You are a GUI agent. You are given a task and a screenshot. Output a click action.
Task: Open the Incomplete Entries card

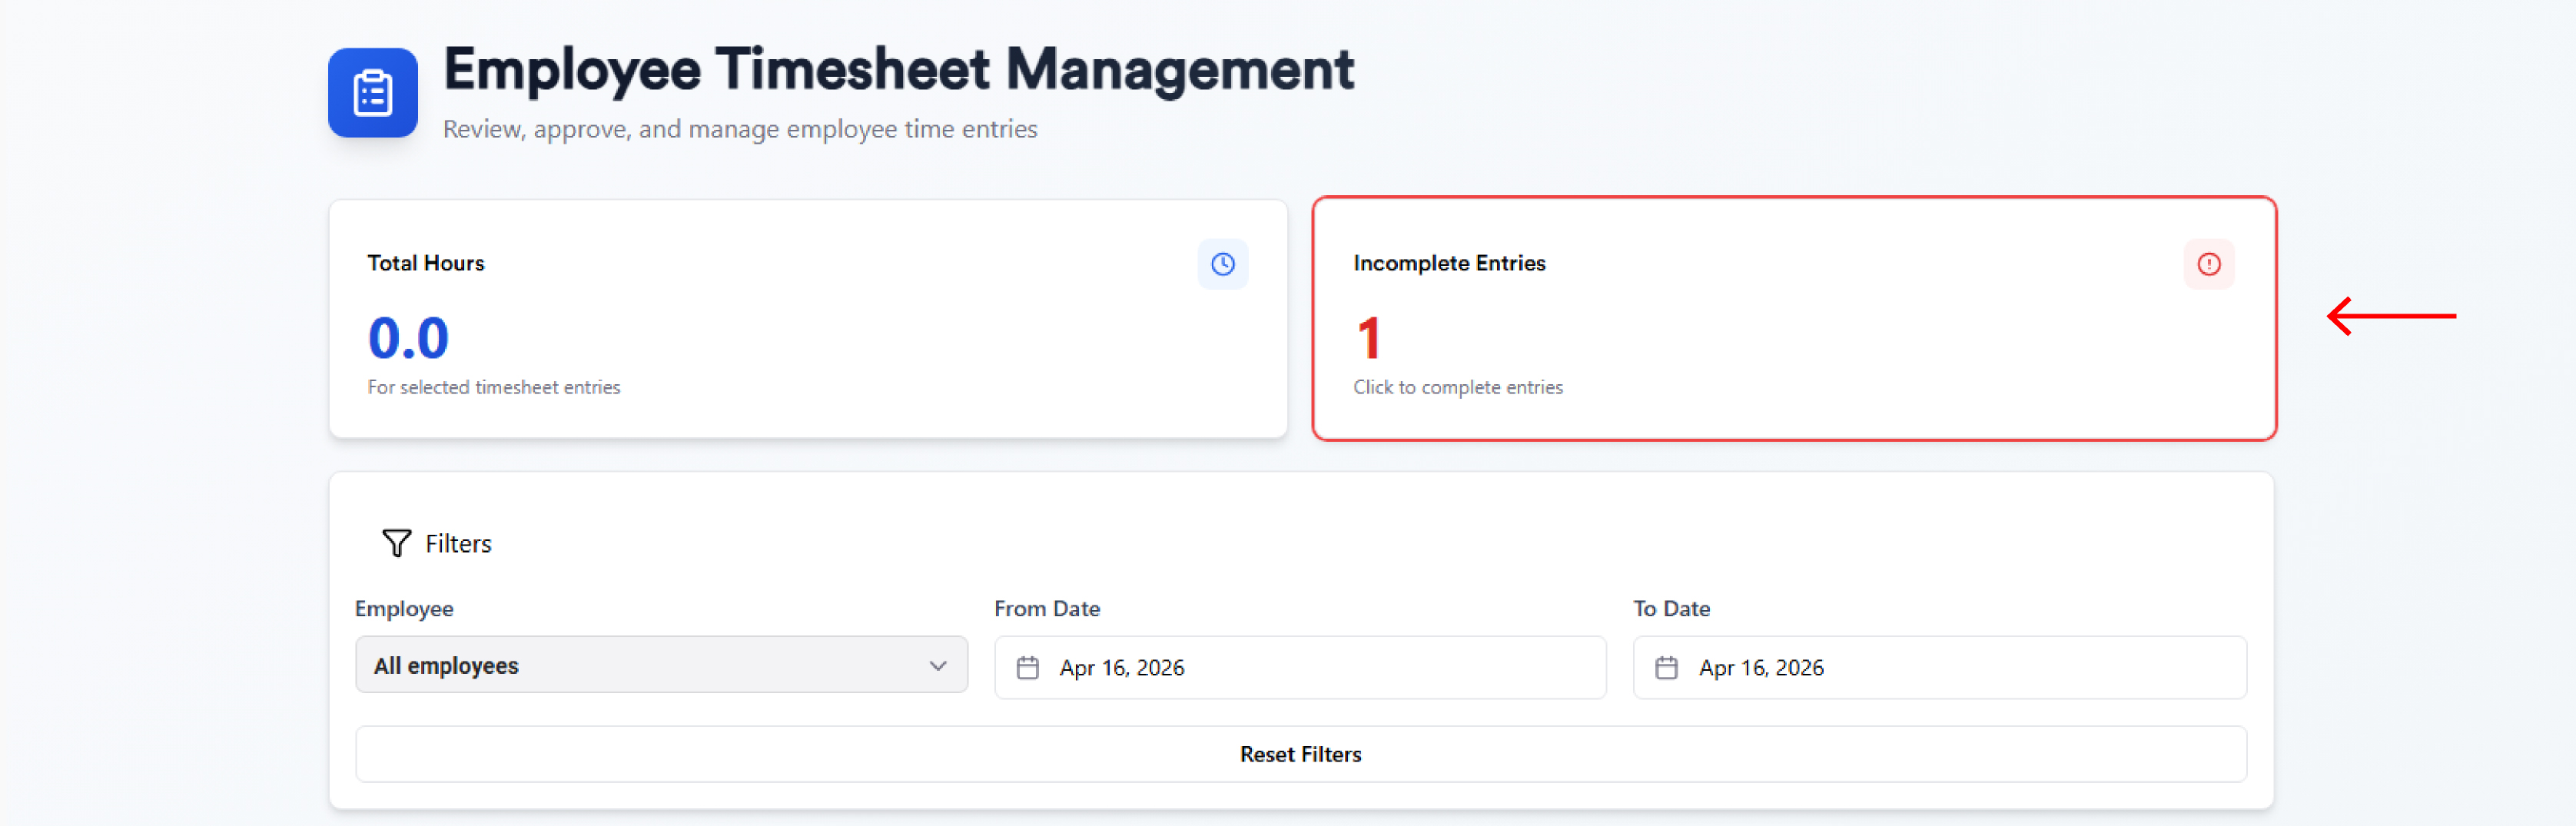pos(1794,319)
